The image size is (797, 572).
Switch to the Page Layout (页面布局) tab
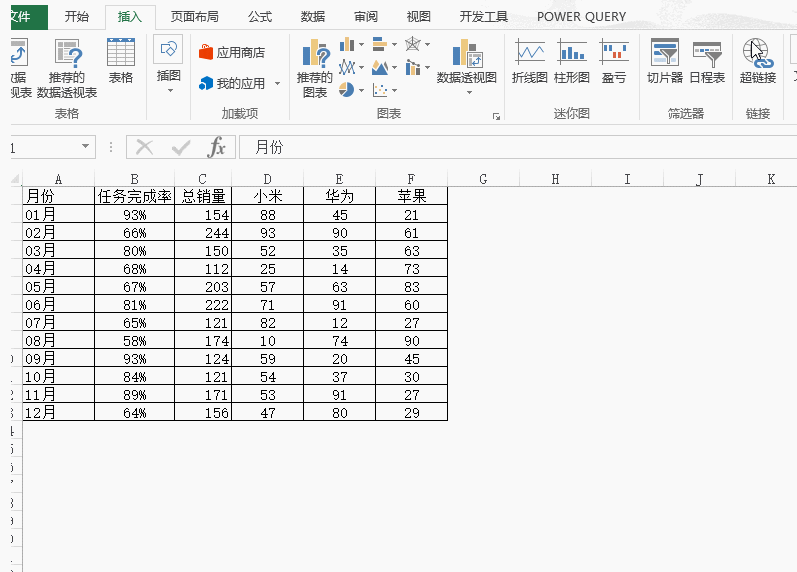[x=194, y=17]
